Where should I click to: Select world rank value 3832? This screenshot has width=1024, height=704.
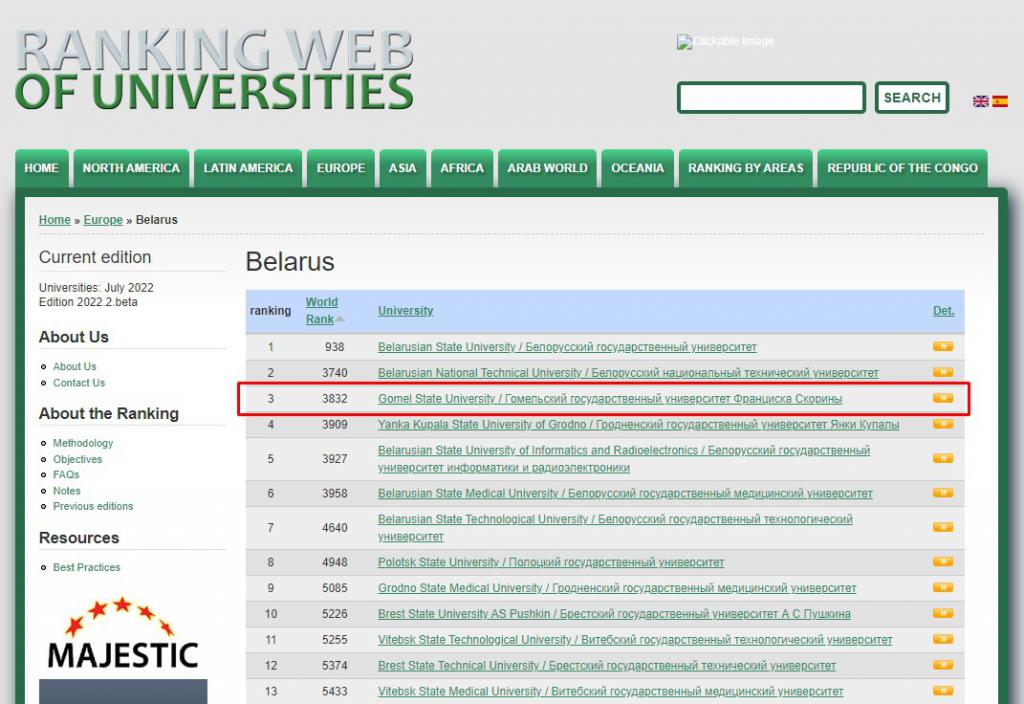point(334,398)
